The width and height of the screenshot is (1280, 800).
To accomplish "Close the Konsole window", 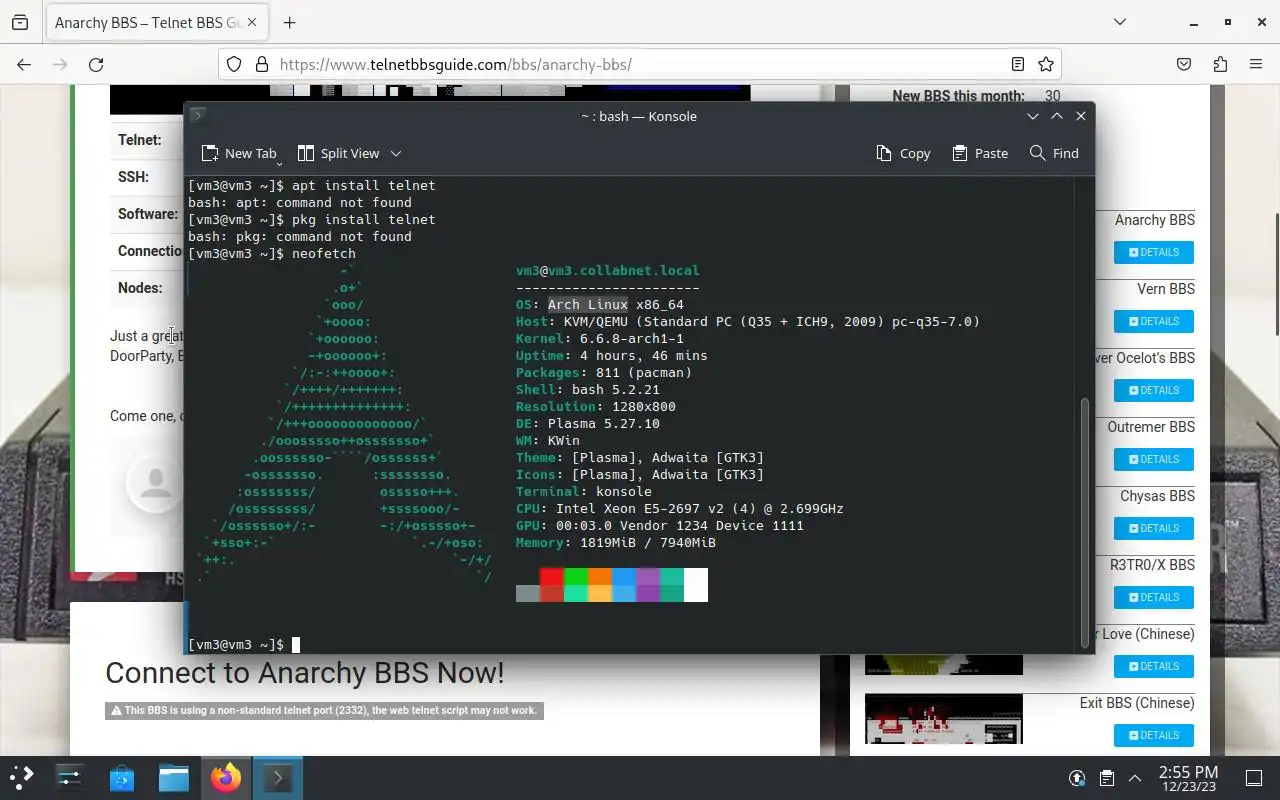I will click(1081, 116).
